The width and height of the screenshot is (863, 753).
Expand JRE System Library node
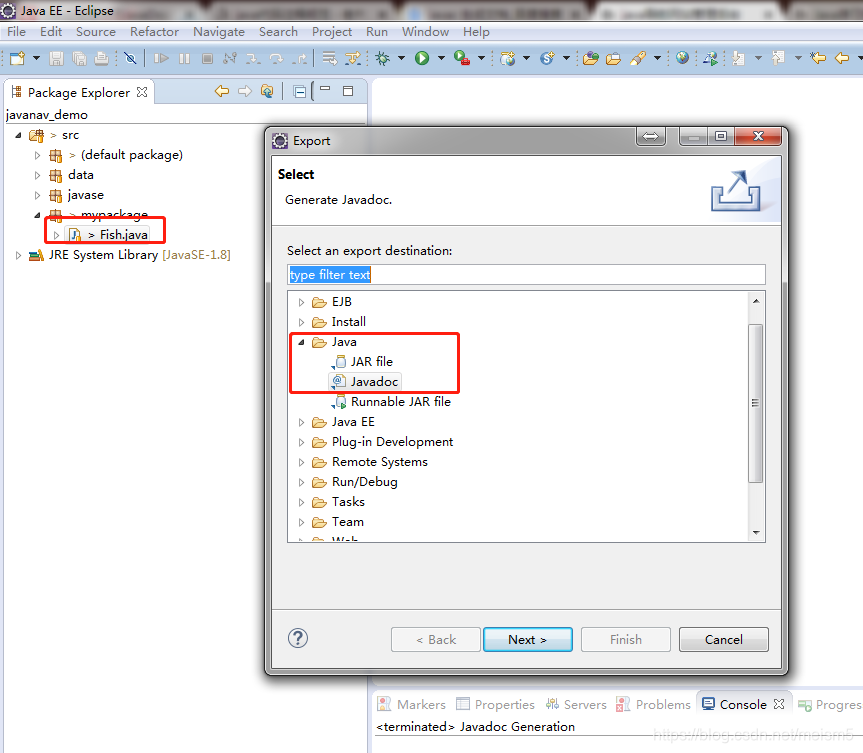[x=18, y=255]
